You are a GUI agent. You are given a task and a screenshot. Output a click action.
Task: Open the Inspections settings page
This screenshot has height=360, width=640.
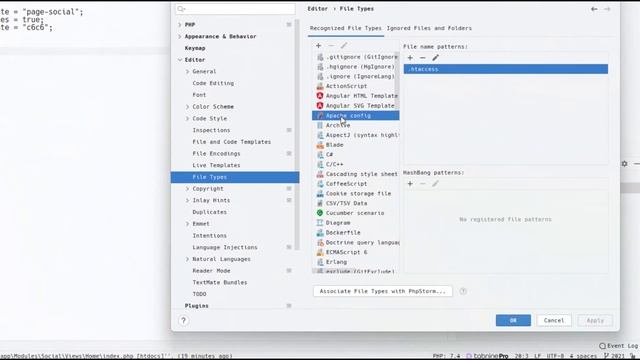pyautogui.click(x=211, y=130)
